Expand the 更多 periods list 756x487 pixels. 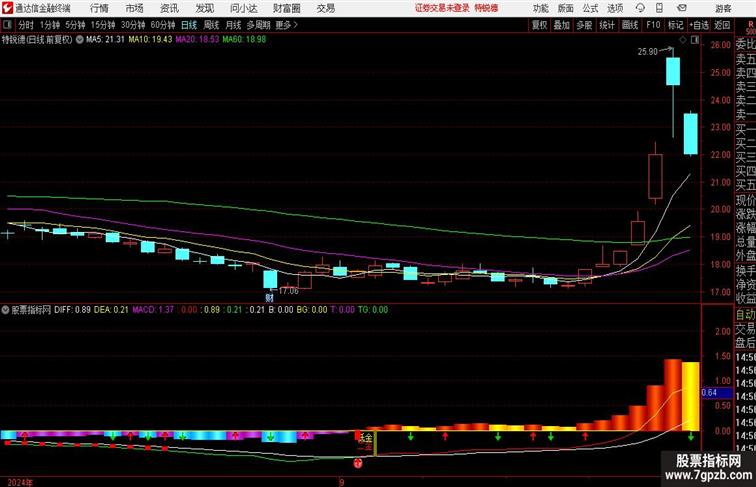pos(286,25)
